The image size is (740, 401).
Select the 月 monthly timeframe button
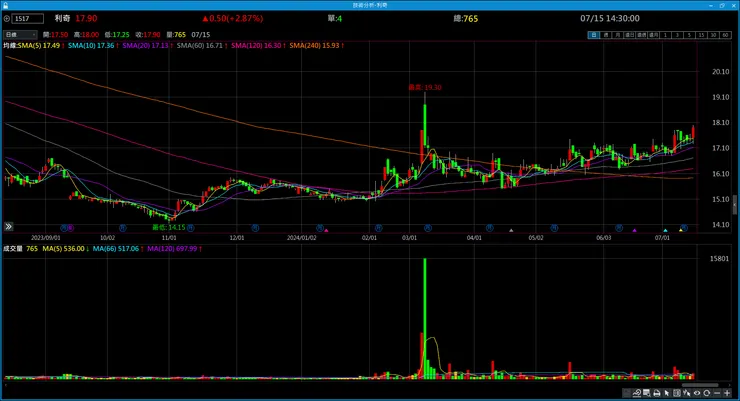617,35
